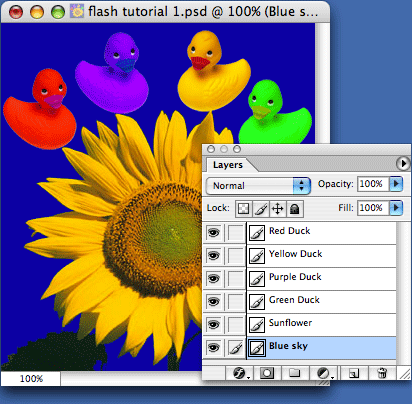Open the Layers palette flyout menu

(x=403, y=163)
